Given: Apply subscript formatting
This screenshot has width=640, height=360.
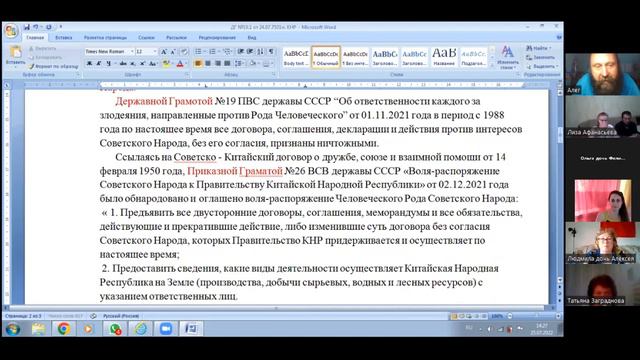Looking at the screenshot, I should [x=133, y=63].
